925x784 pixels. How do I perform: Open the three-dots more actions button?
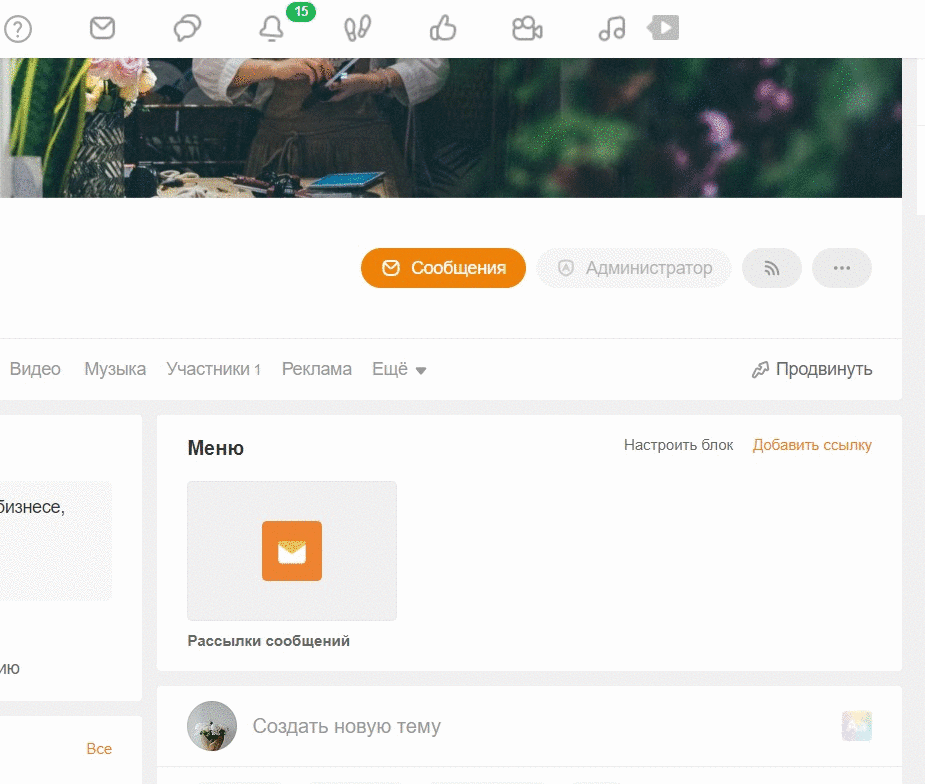841,268
